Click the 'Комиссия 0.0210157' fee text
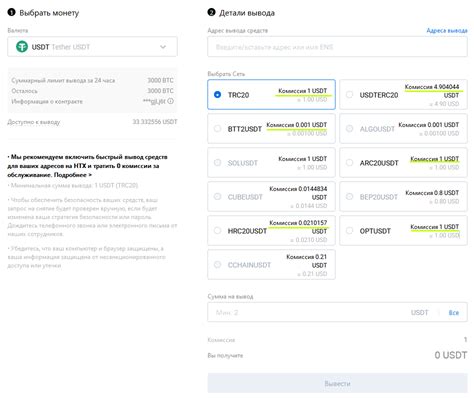Image resolution: width=474 pixels, height=398 pixels. 298,223
